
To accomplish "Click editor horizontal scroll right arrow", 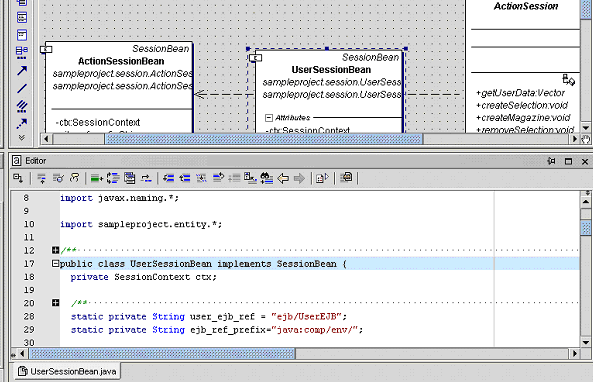I will tap(575, 354).
